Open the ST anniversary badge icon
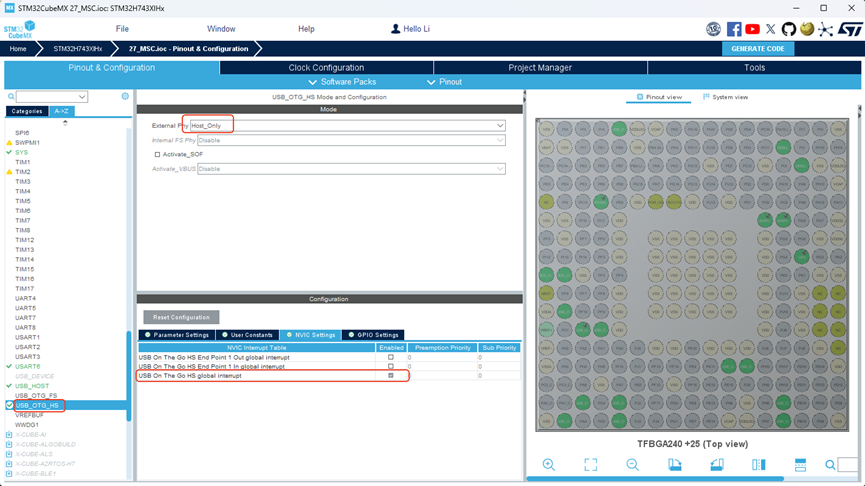This screenshot has height=486, width=865. point(713,29)
